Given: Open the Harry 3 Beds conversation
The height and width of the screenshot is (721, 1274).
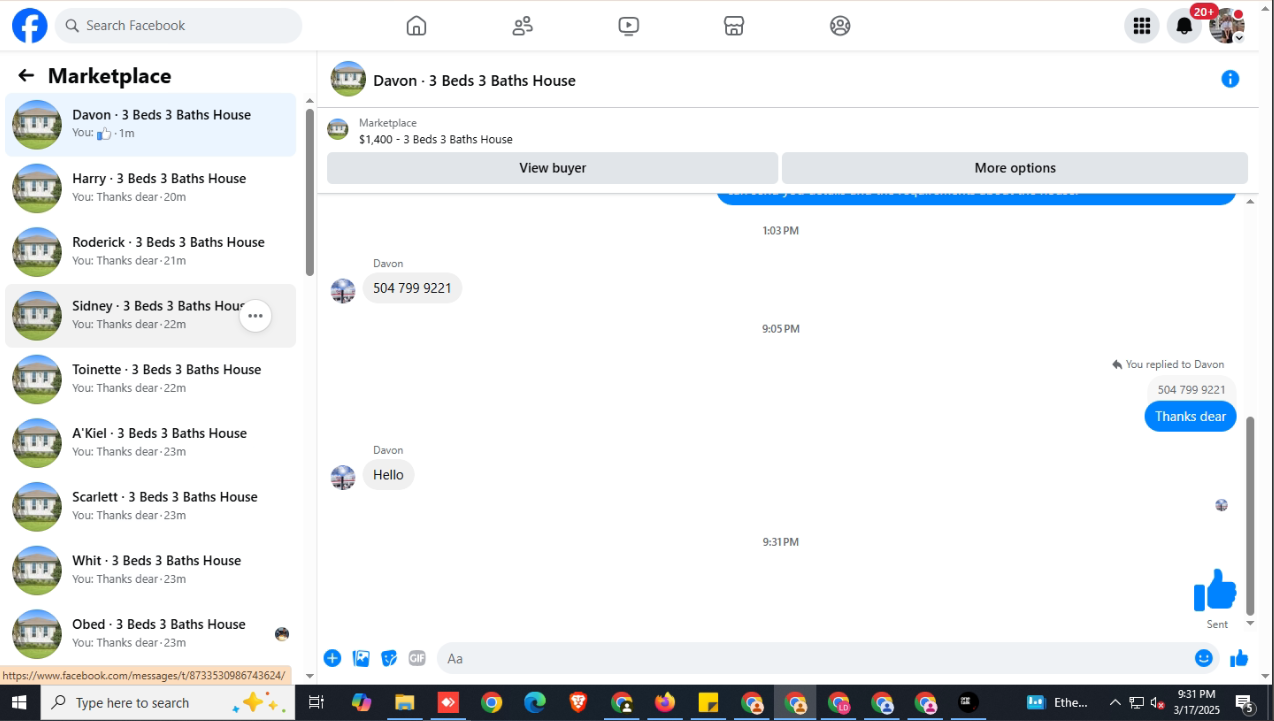Looking at the screenshot, I should pyautogui.click(x=150, y=188).
